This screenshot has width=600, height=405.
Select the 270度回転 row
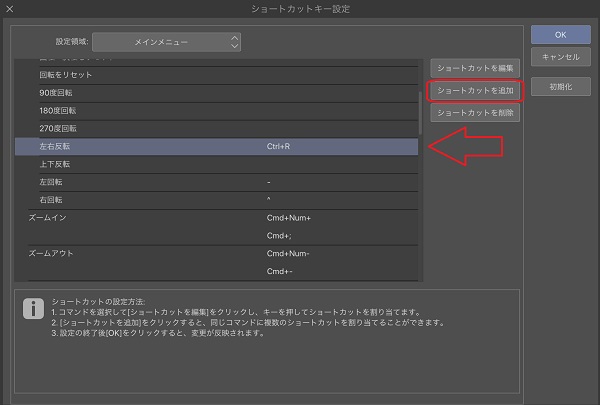[216, 129]
